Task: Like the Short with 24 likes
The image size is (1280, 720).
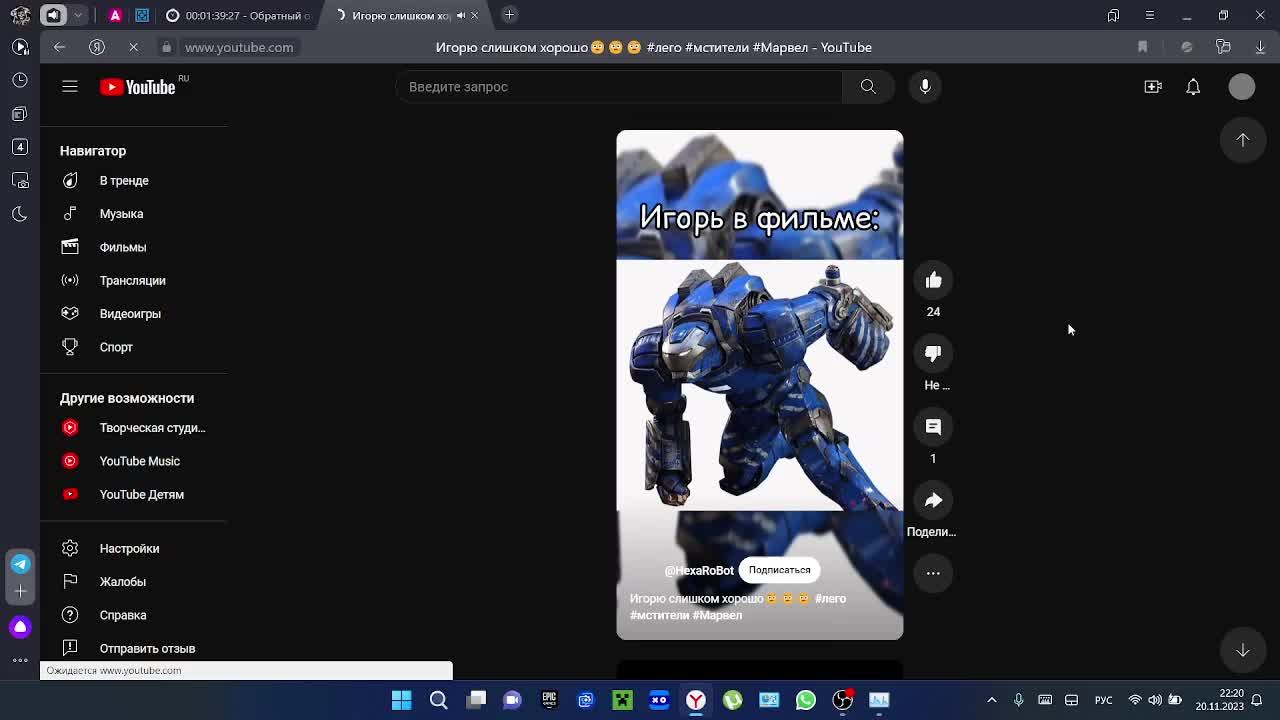Action: pos(933,280)
